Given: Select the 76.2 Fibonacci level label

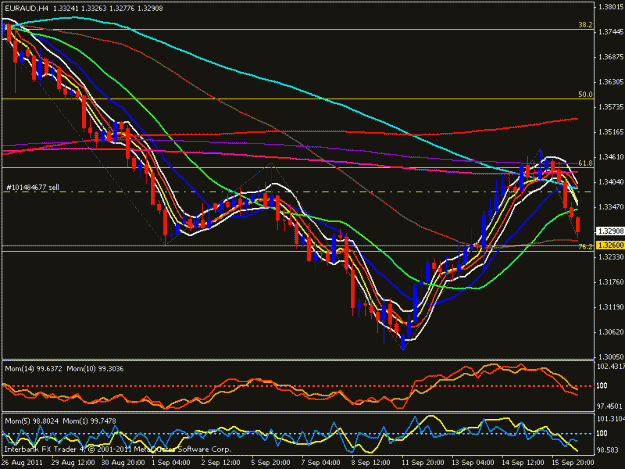Looking at the screenshot, I should (585, 247).
